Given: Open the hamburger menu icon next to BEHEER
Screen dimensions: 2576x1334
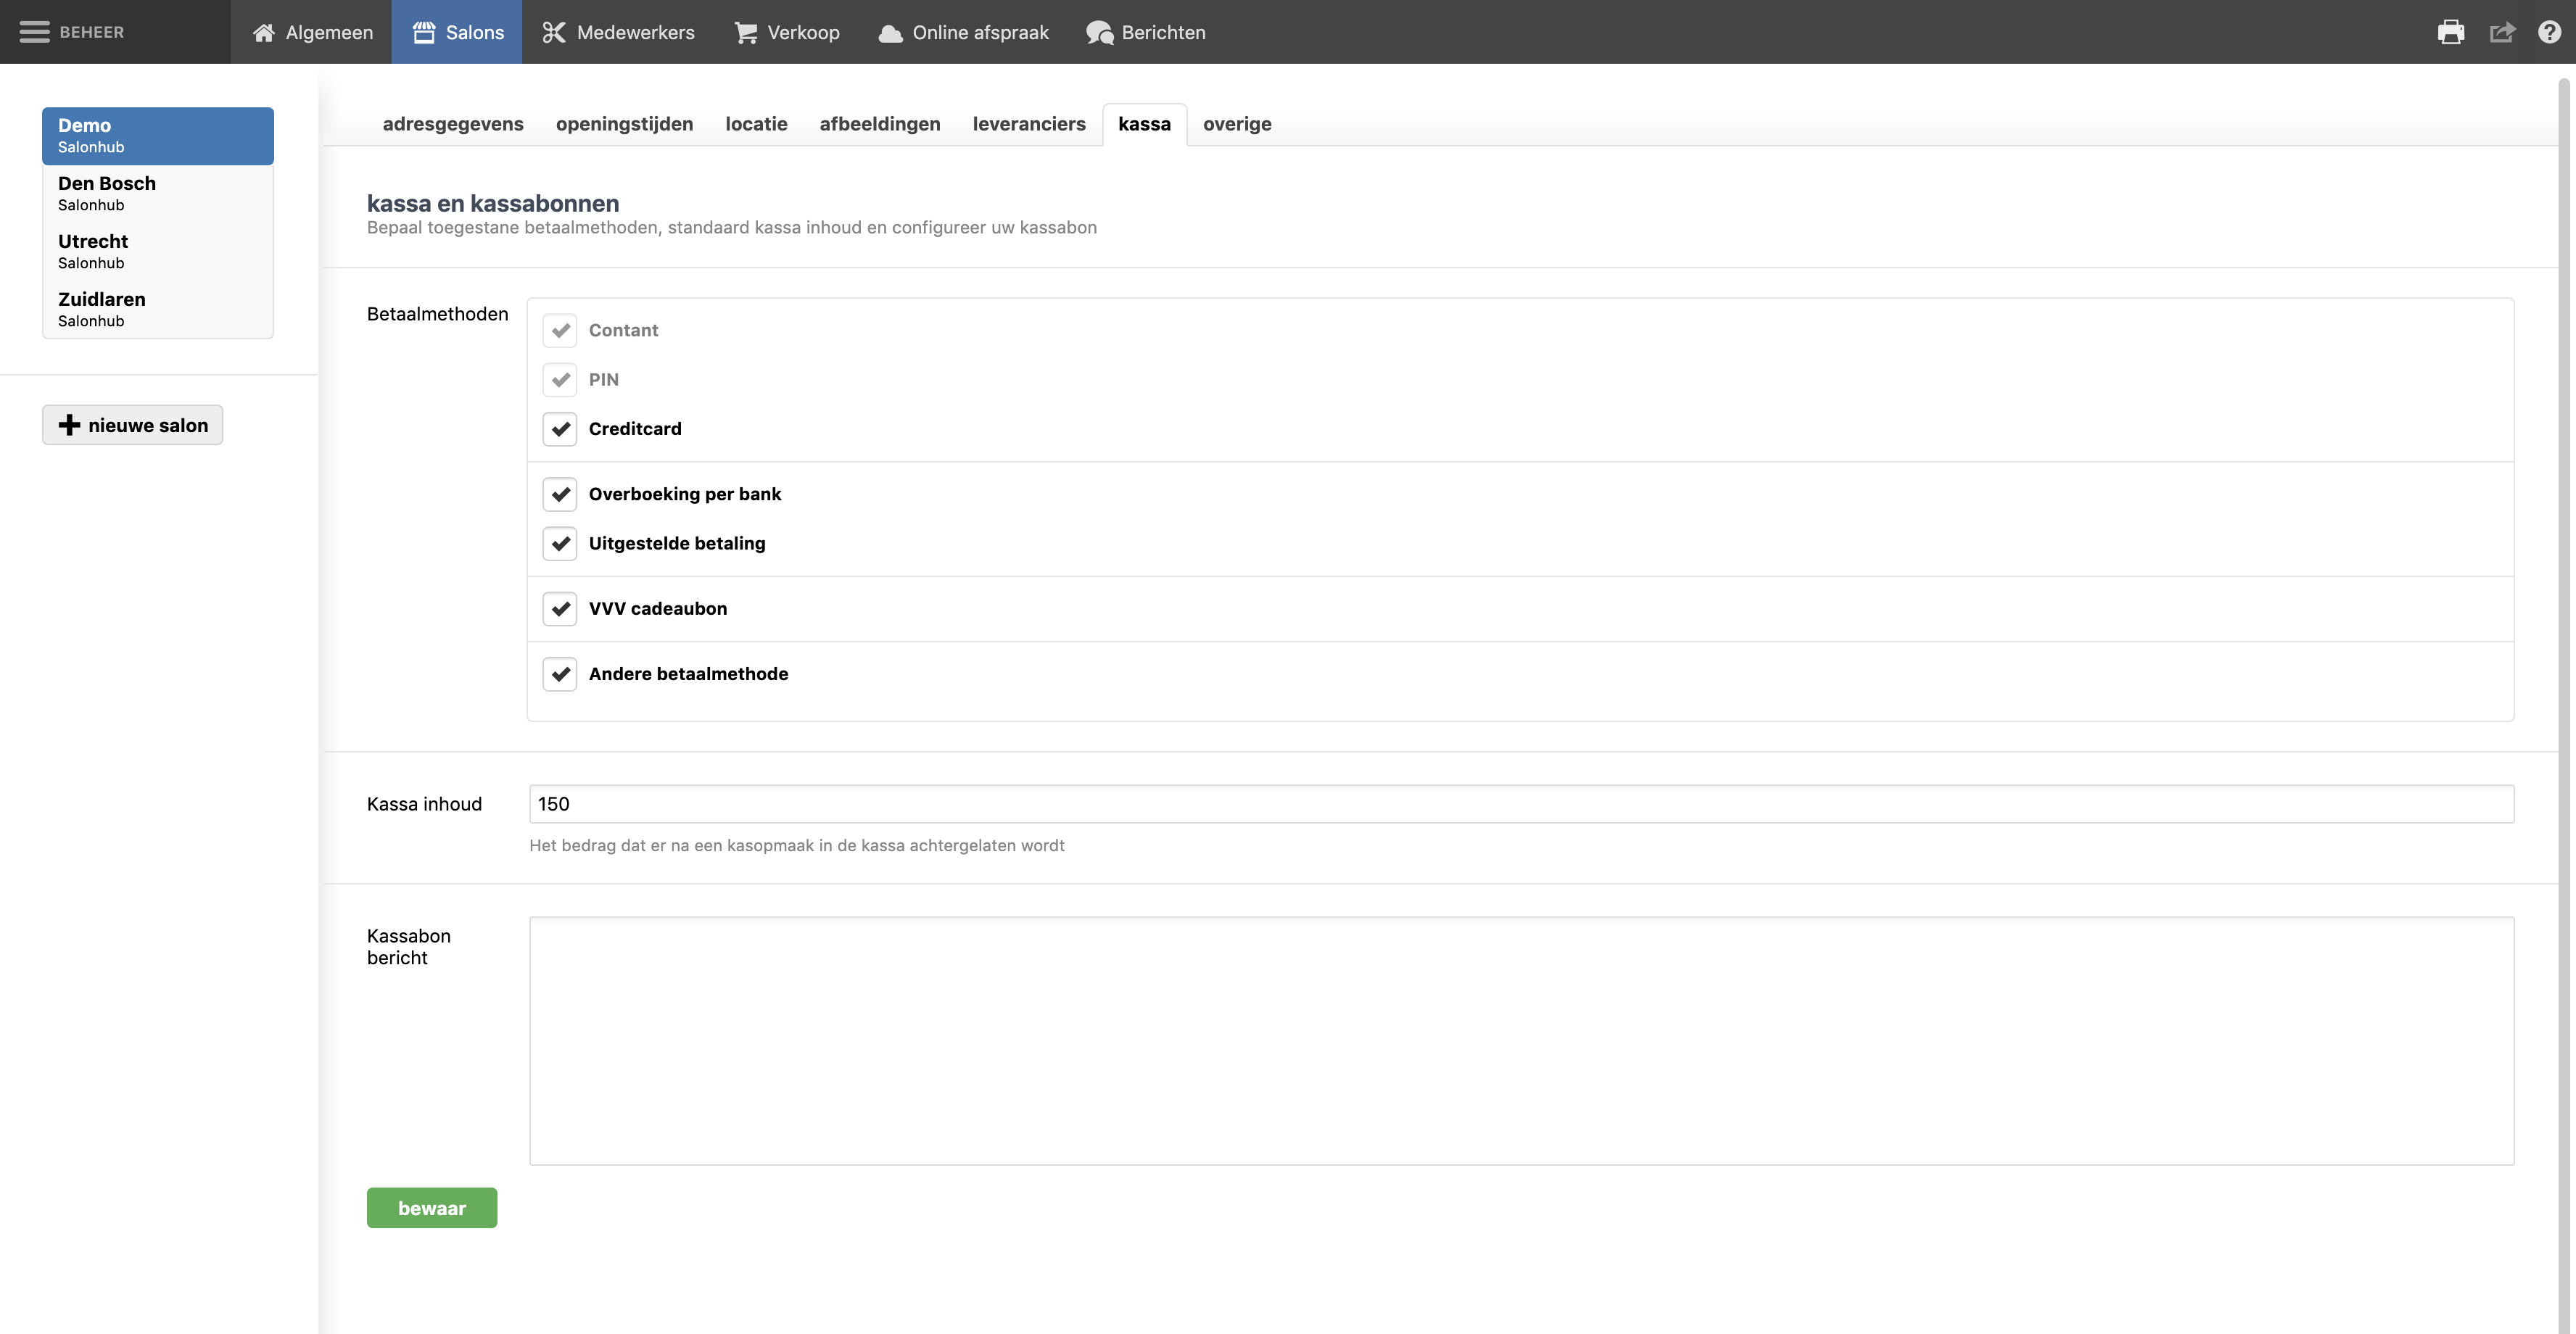Looking at the screenshot, I should point(34,32).
